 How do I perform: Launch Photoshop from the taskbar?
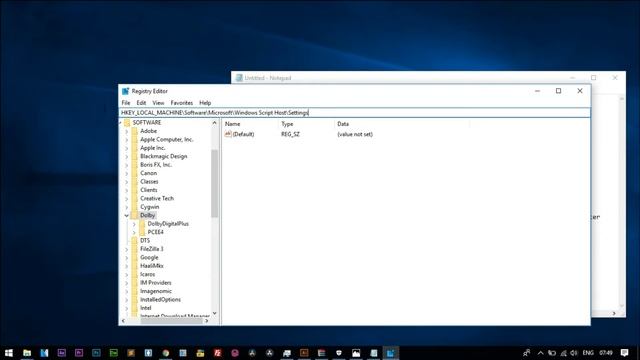[x=96, y=353]
